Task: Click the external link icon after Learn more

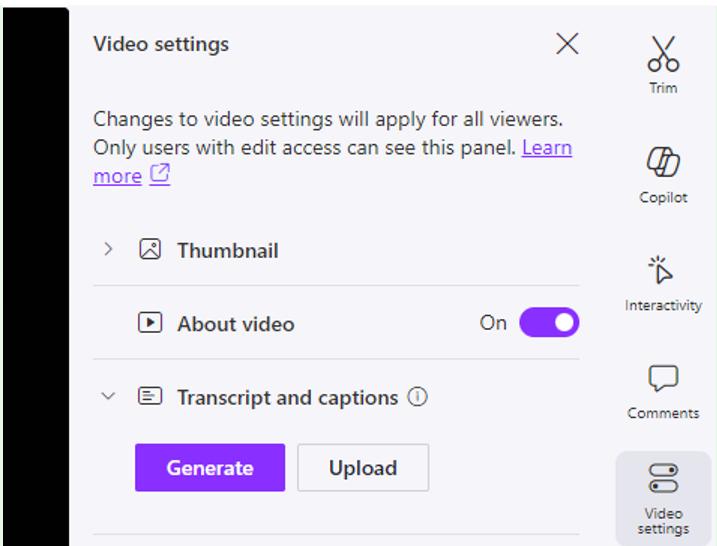Action: click(x=160, y=175)
